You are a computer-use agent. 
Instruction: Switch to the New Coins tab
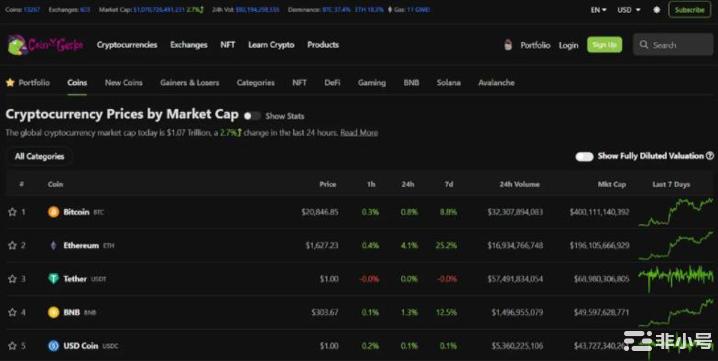[124, 82]
